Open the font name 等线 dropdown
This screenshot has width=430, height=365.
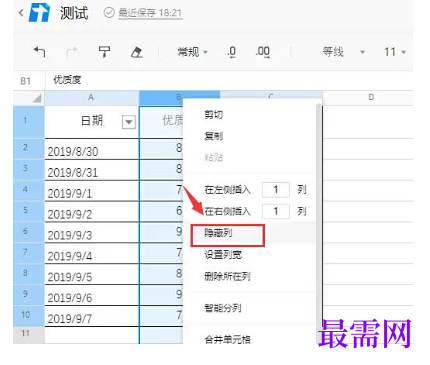(x=343, y=52)
